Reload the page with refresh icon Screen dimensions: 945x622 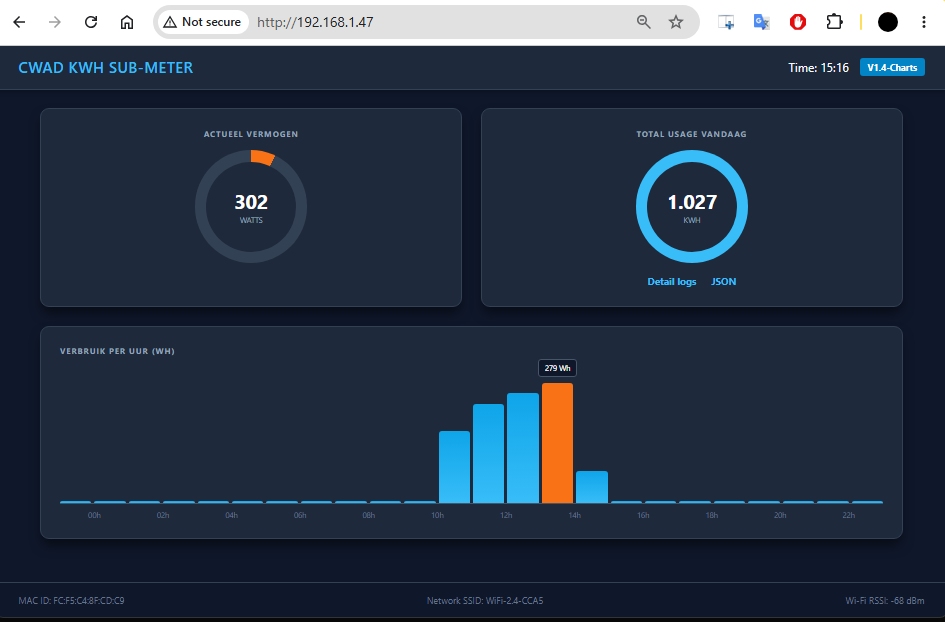[x=91, y=22]
